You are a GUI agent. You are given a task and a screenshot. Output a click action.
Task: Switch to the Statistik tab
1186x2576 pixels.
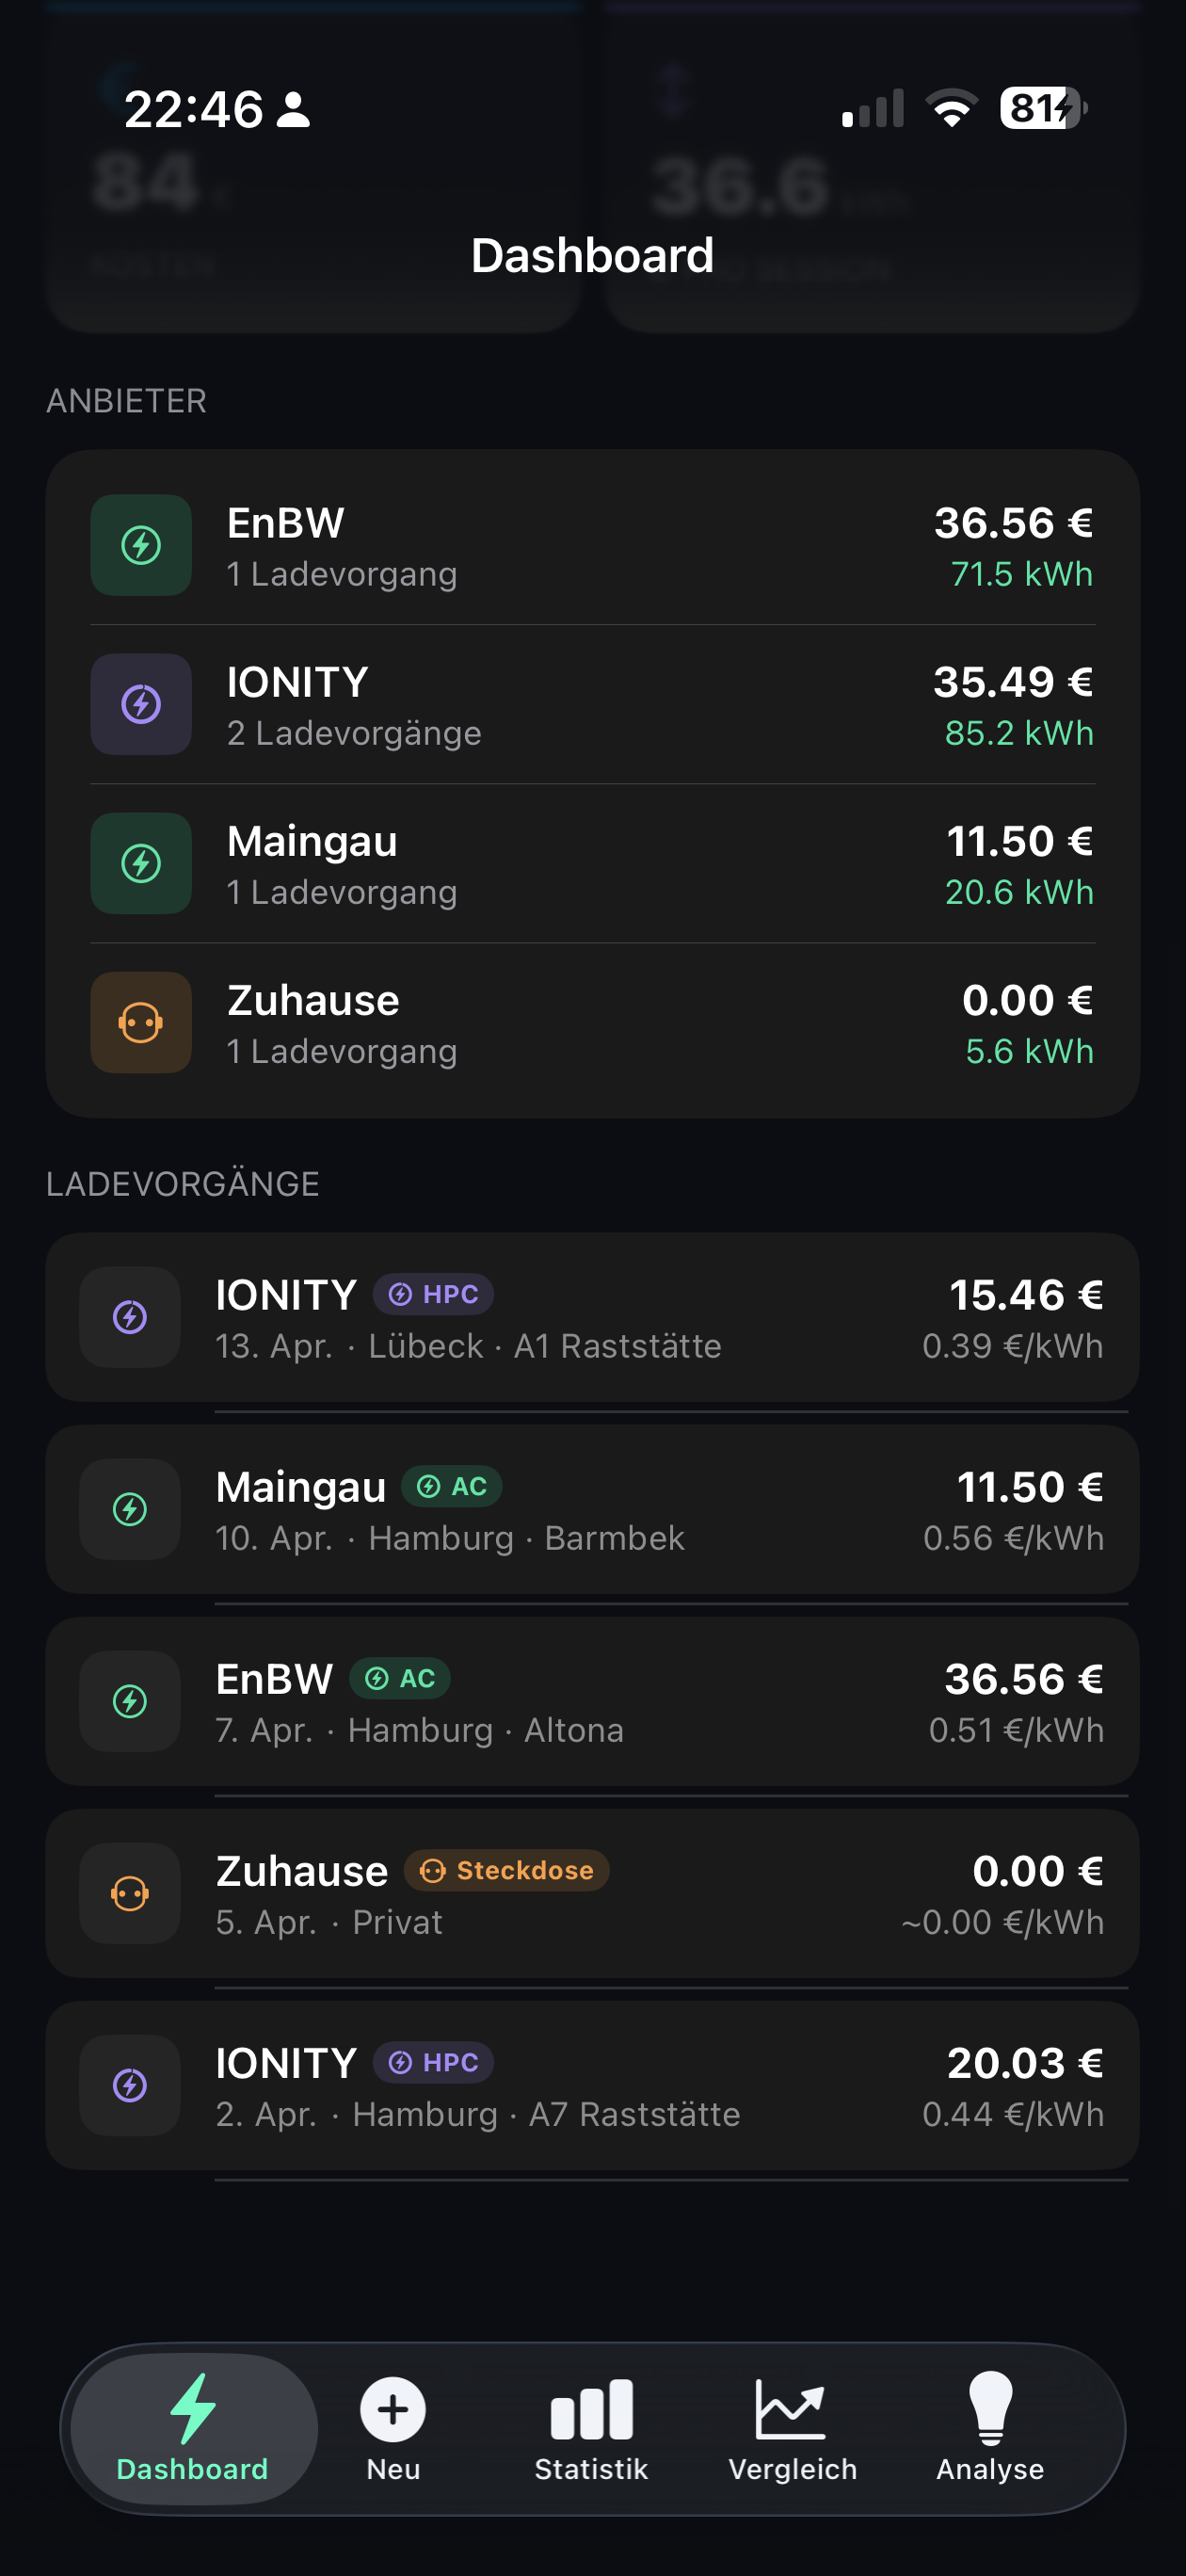pos(591,2428)
